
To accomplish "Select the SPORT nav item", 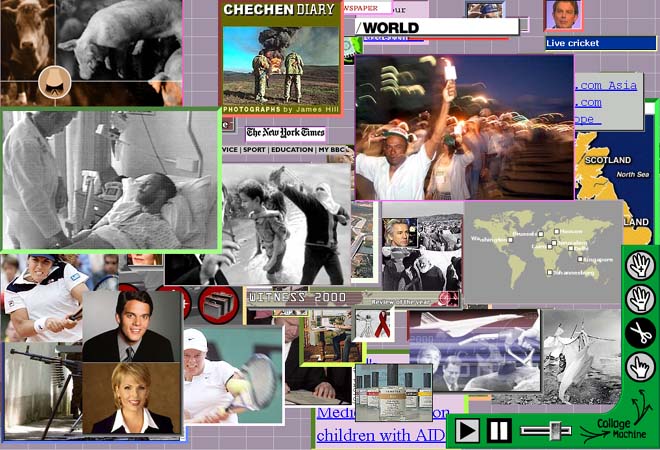I will coord(254,149).
